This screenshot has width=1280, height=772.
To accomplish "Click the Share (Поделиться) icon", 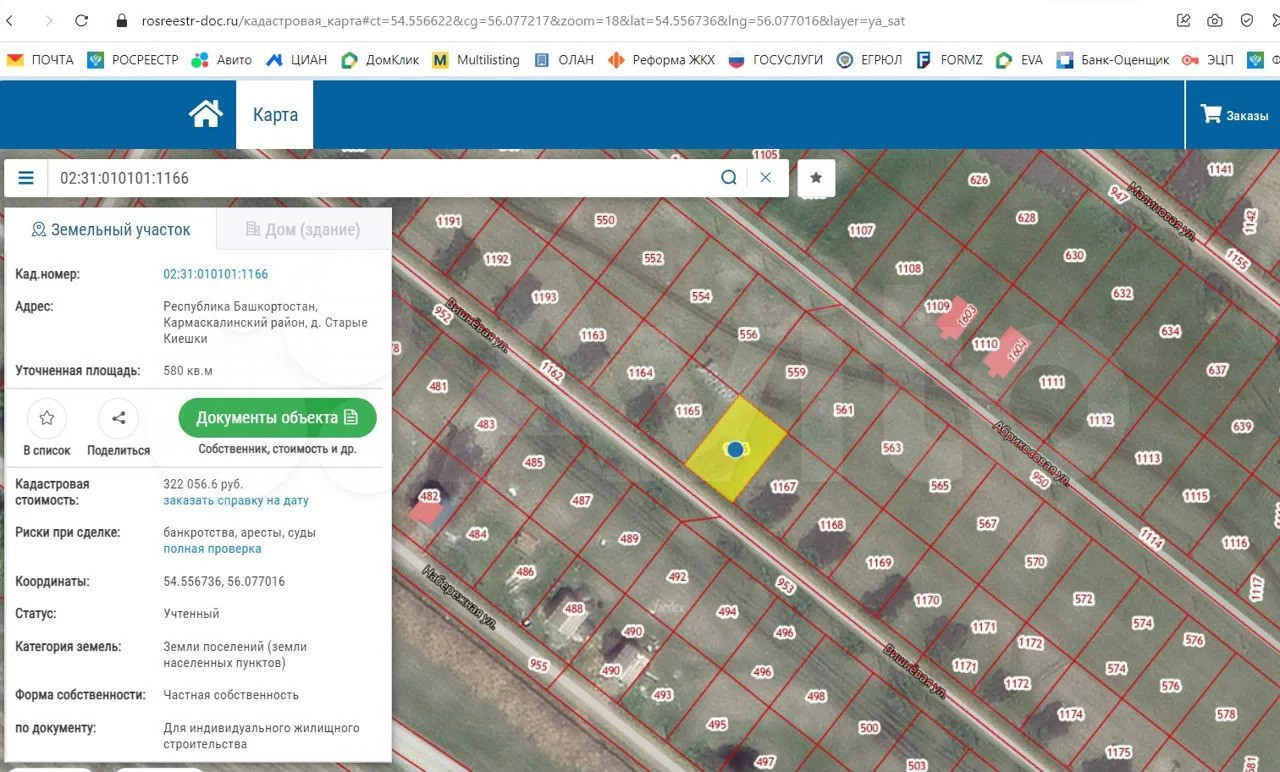I will 118,419.
